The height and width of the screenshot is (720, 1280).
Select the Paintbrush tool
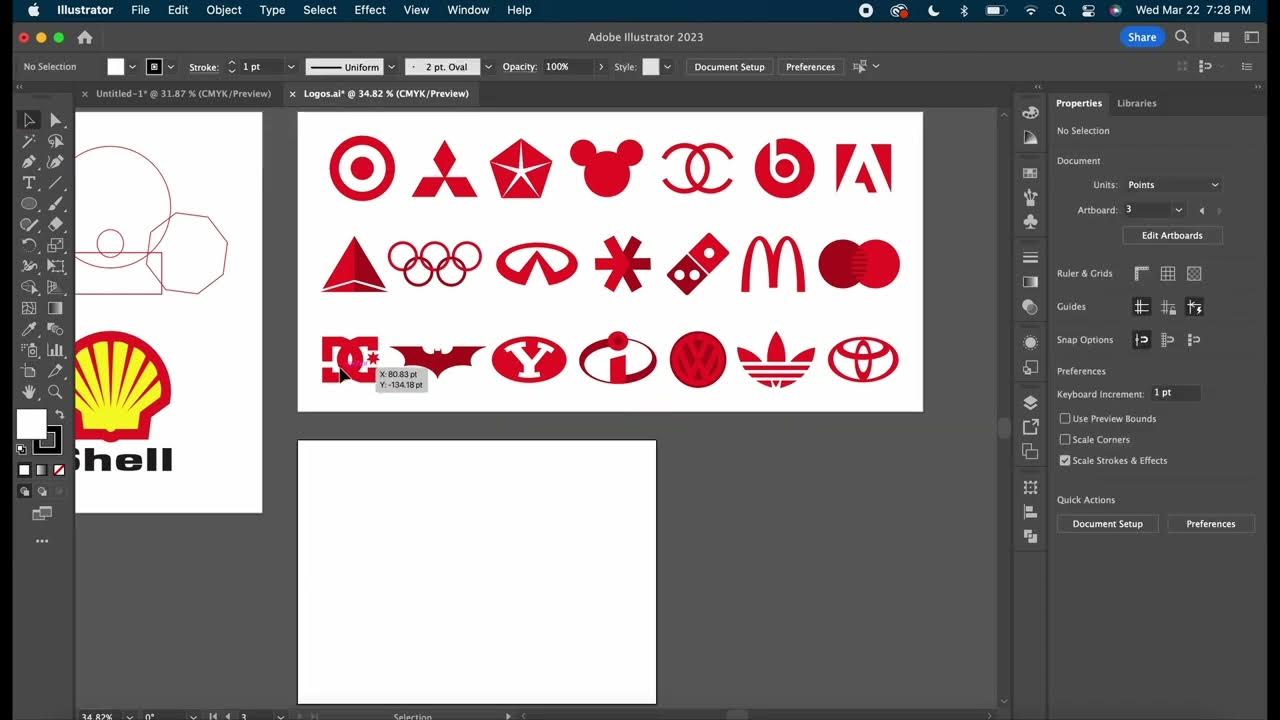point(55,204)
